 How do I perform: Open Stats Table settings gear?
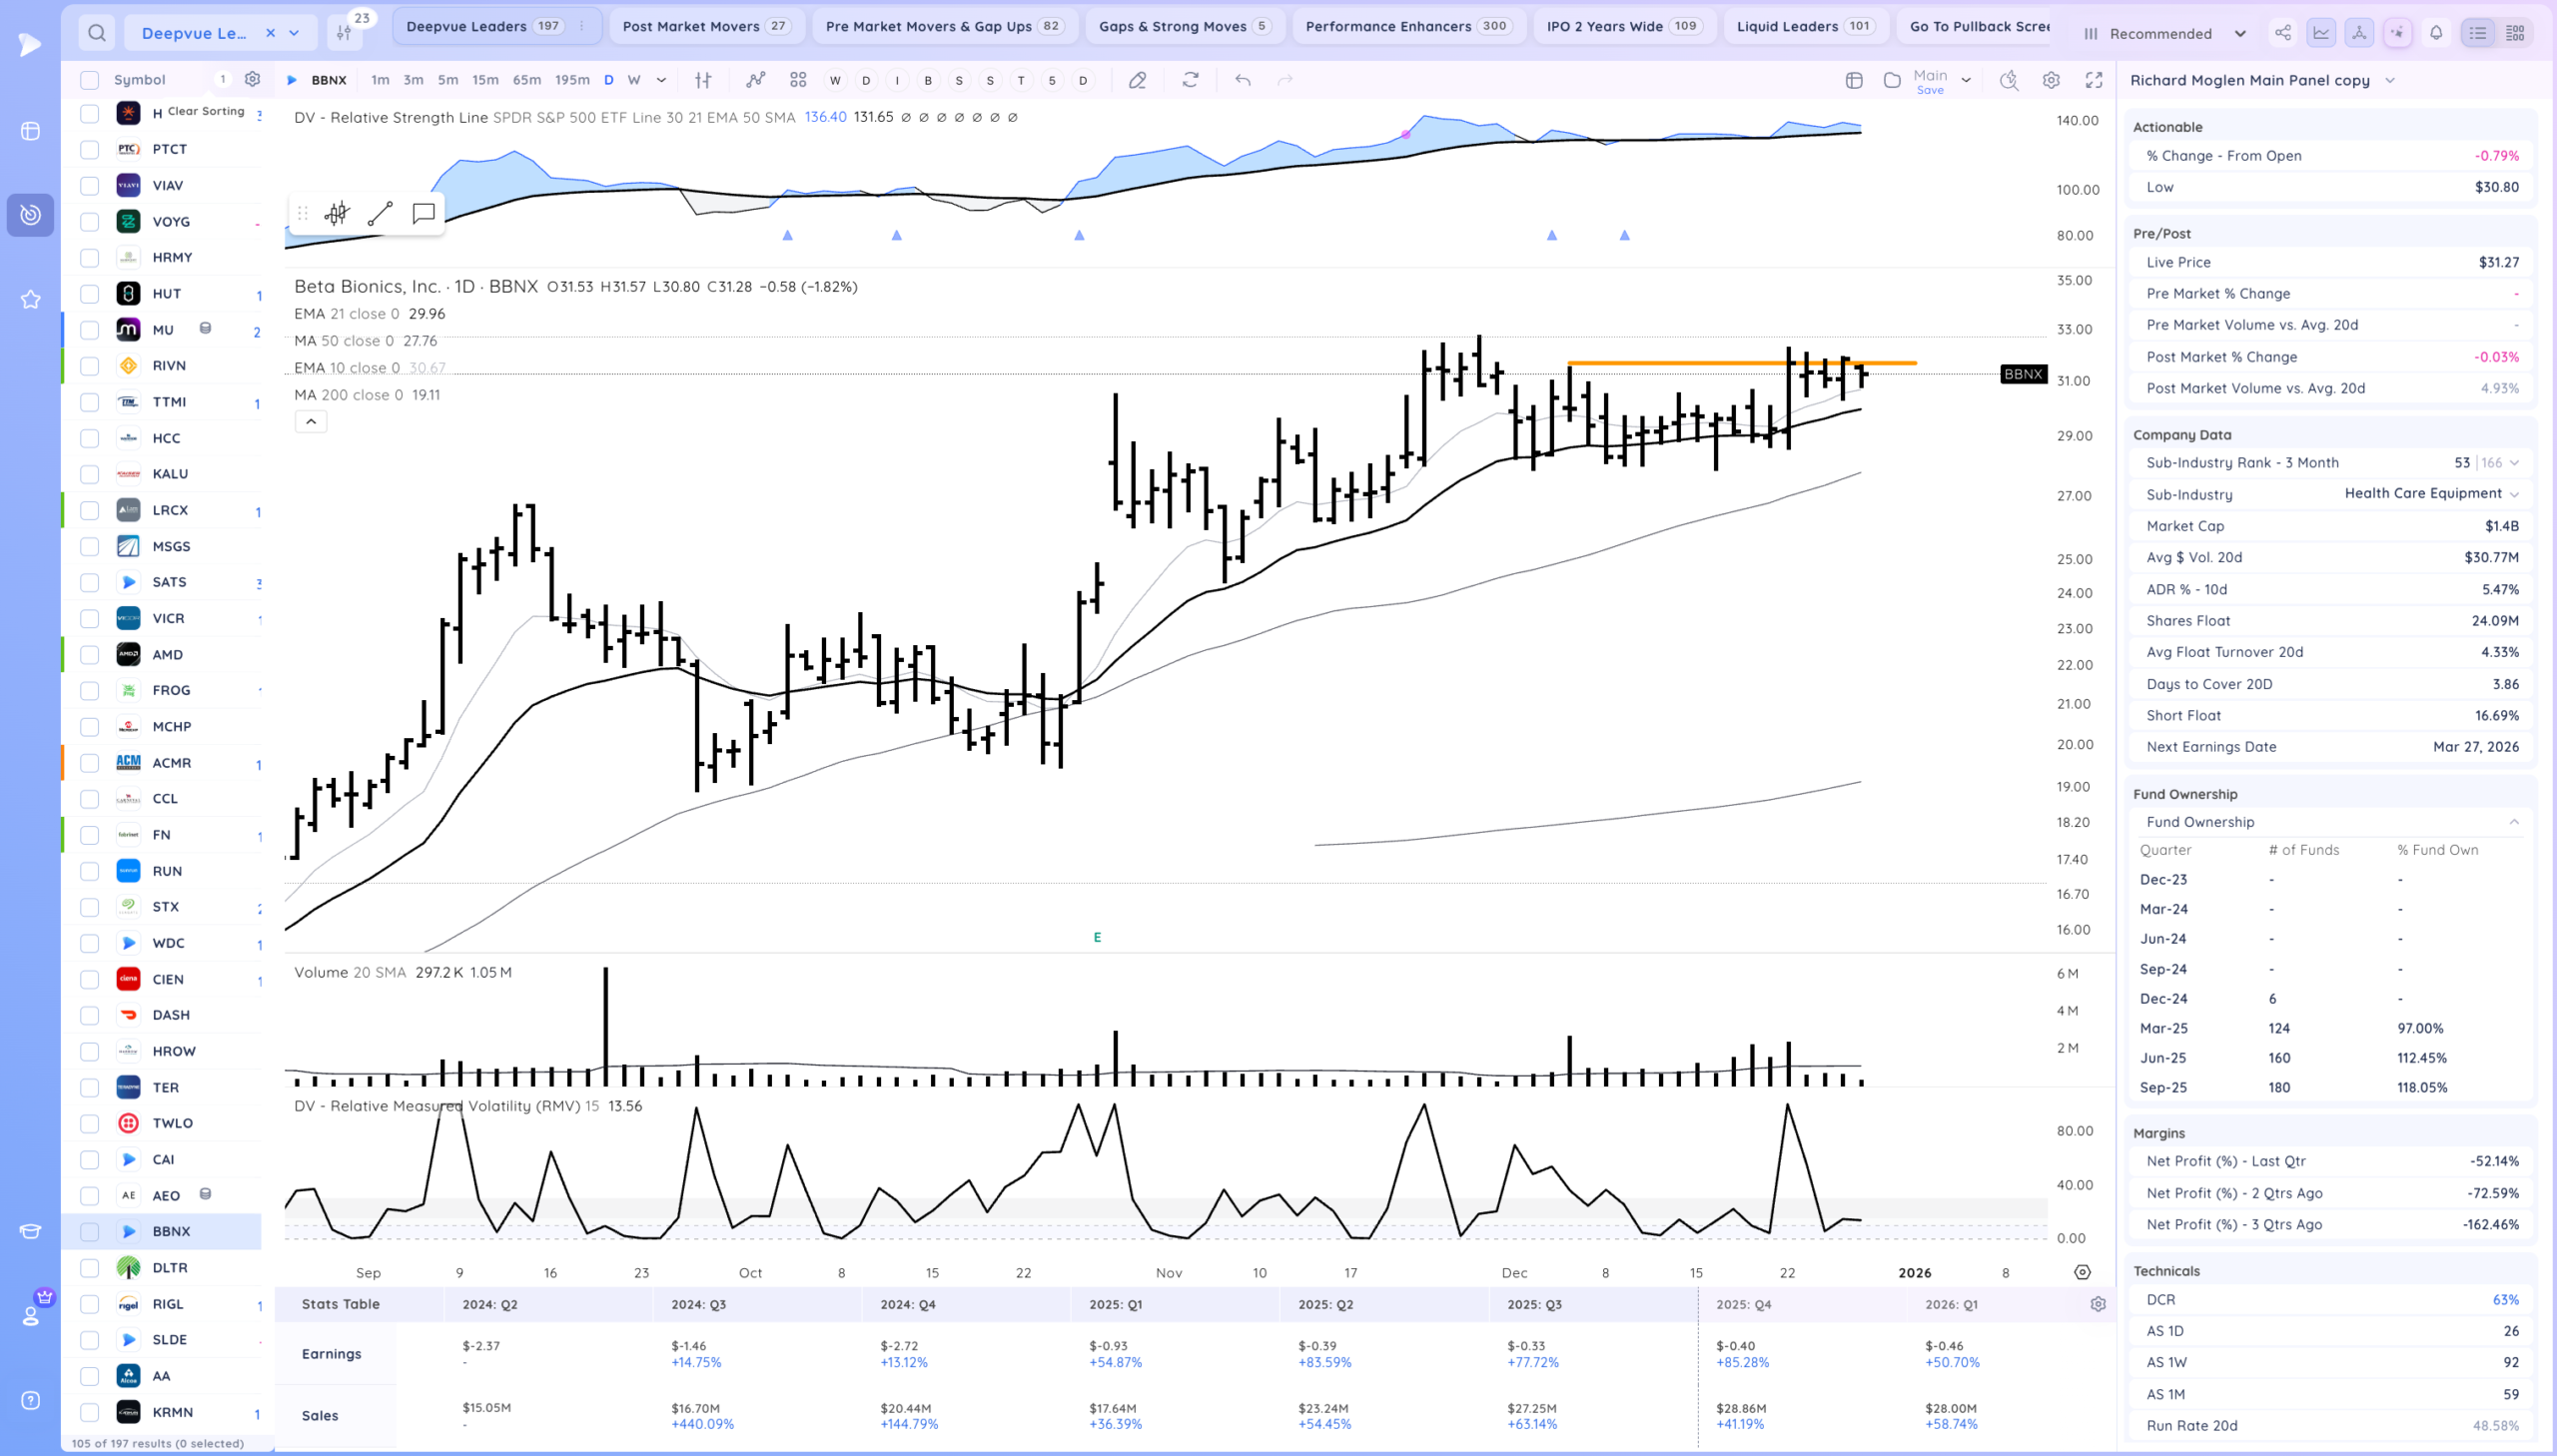[2097, 1304]
